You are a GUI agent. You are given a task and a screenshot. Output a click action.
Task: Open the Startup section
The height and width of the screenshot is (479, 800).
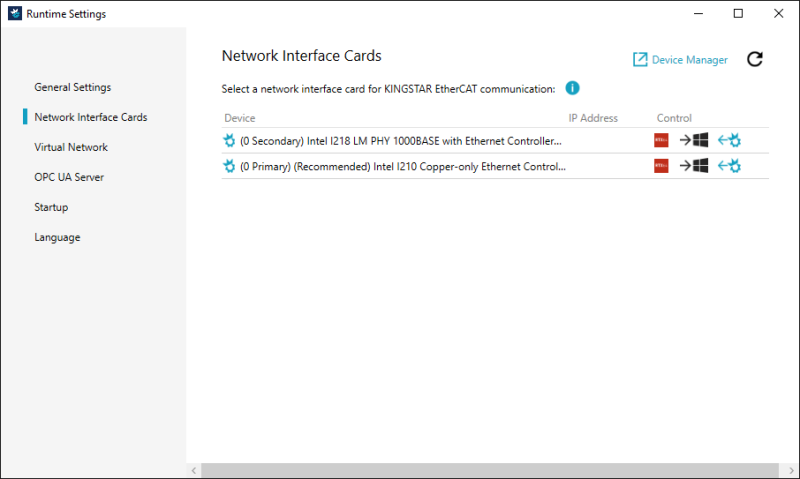[51, 207]
